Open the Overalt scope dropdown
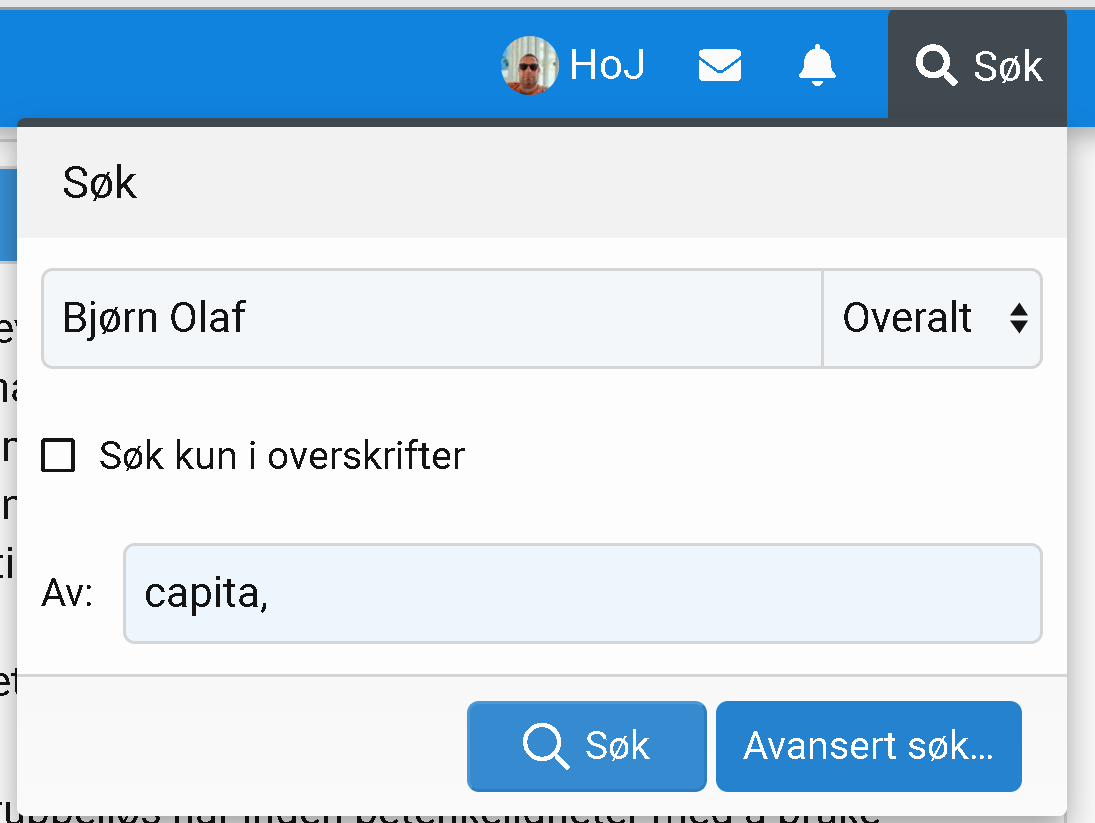The image size is (1095, 823). pos(932,318)
